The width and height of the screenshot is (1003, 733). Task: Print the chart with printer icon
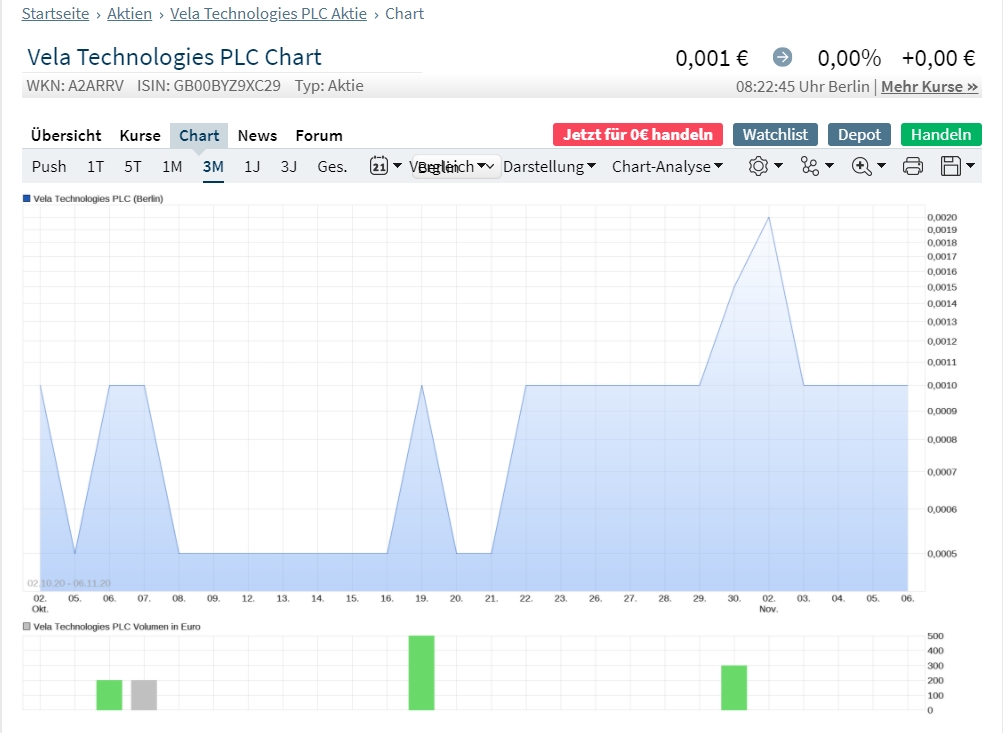(912, 166)
